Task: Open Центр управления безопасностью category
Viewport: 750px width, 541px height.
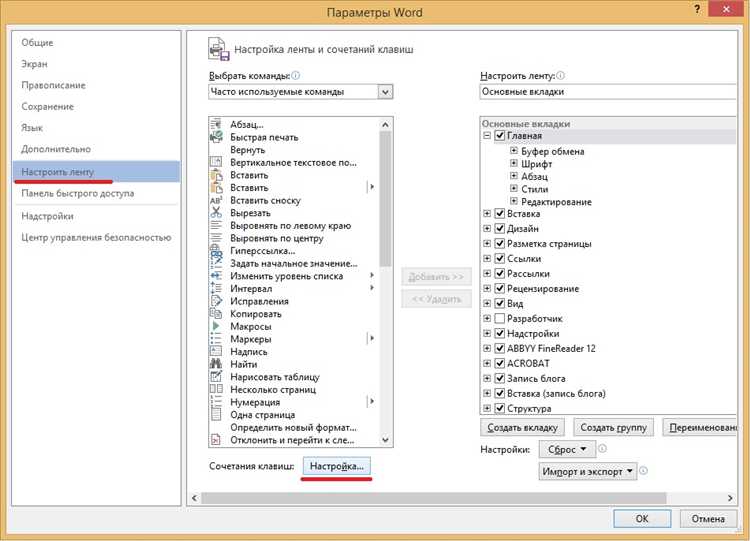Action: pyautogui.click(x=96, y=237)
